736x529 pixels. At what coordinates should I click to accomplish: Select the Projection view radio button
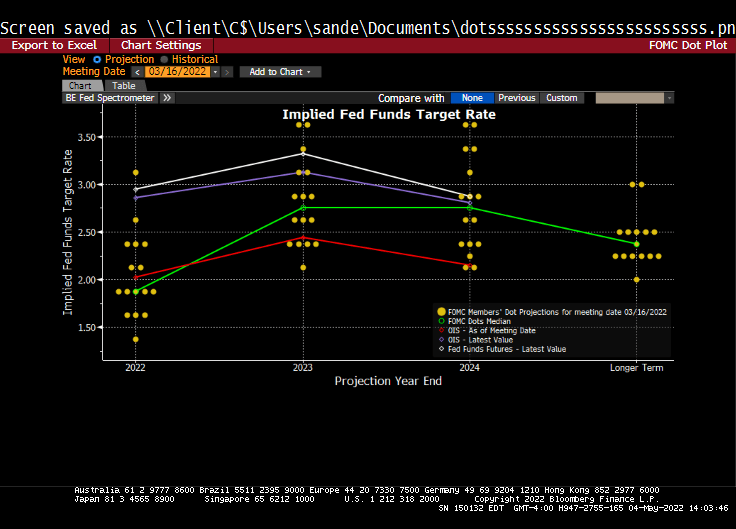pyautogui.click(x=97, y=60)
